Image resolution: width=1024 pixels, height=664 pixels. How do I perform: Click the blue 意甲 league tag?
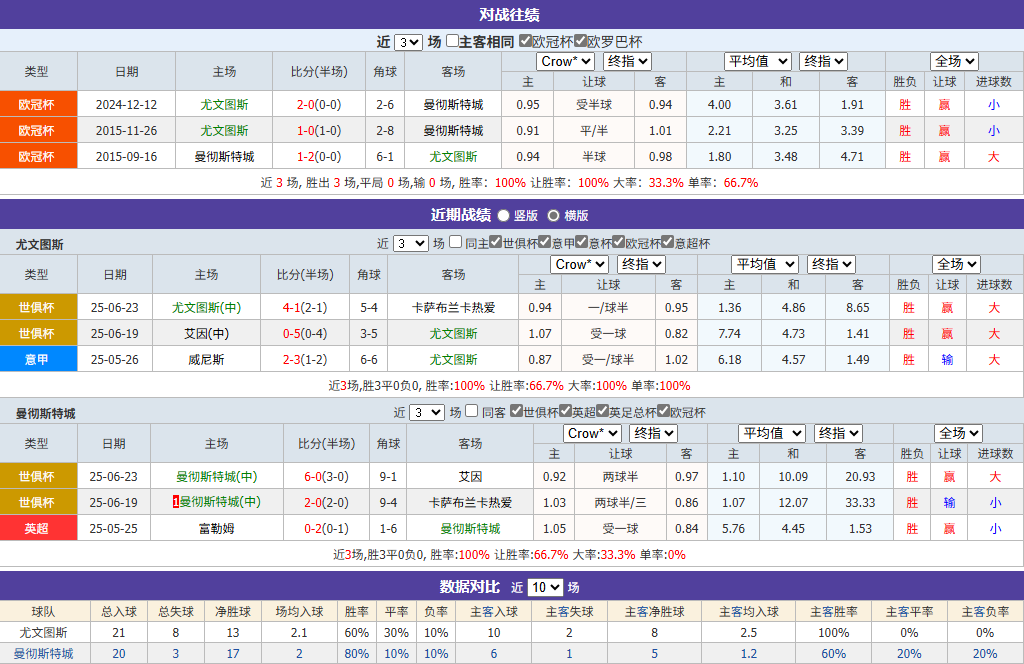tap(38, 358)
